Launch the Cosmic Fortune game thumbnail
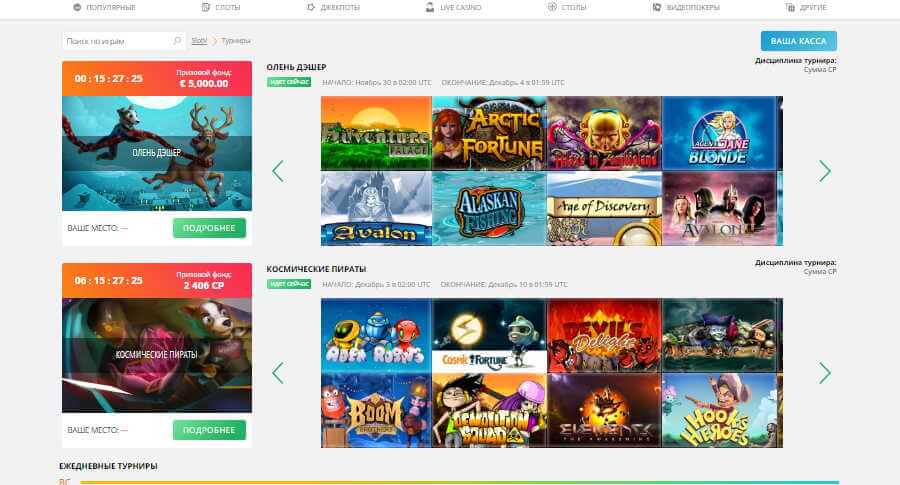900x485 pixels. [x=489, y=335]
